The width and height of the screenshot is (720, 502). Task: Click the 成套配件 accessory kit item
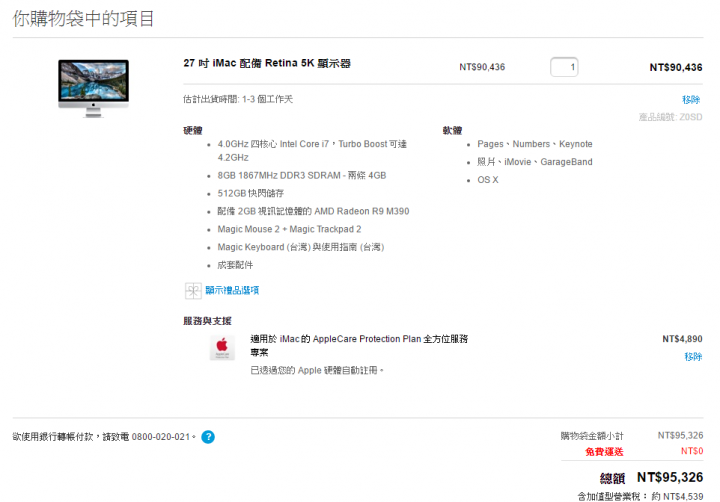pyautogui.click(x=235, y=265)
